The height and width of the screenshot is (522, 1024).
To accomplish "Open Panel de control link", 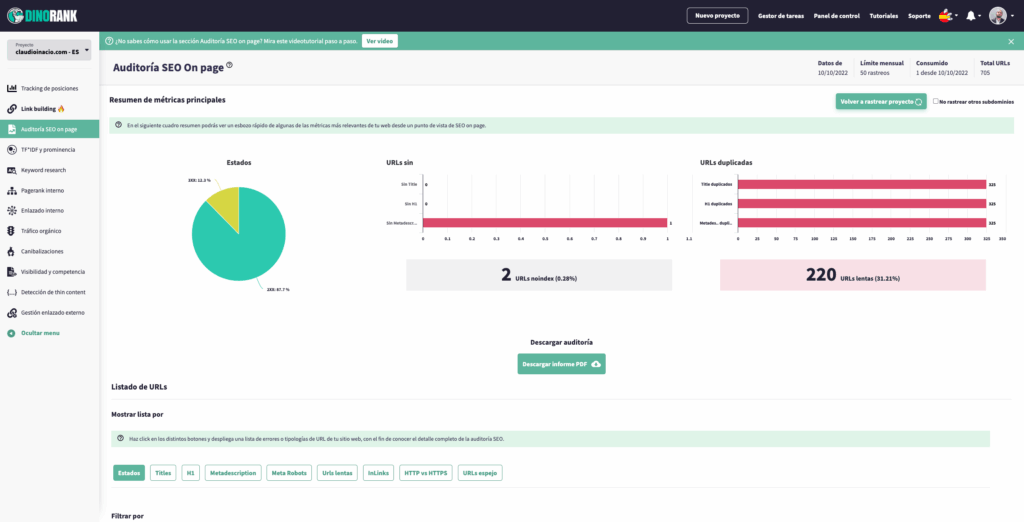I will coord(837,16).
